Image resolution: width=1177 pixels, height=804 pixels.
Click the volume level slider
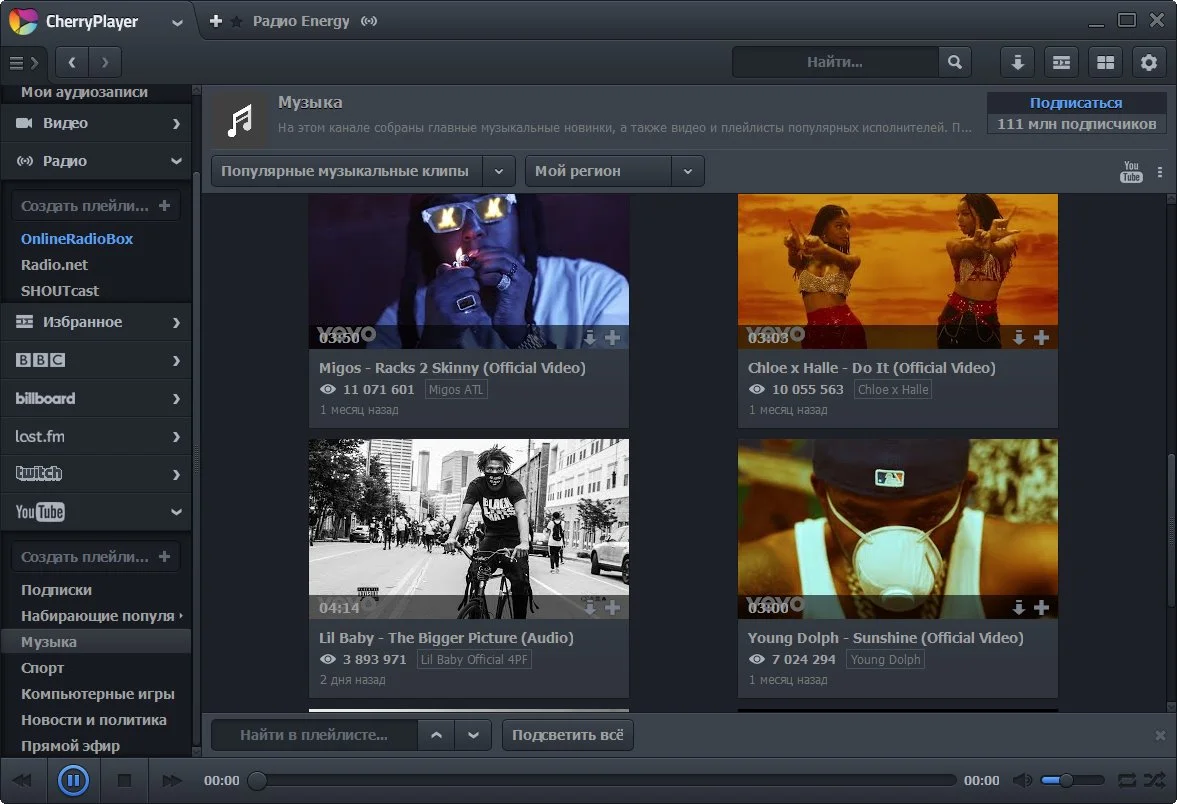[x=1073, y=781]
